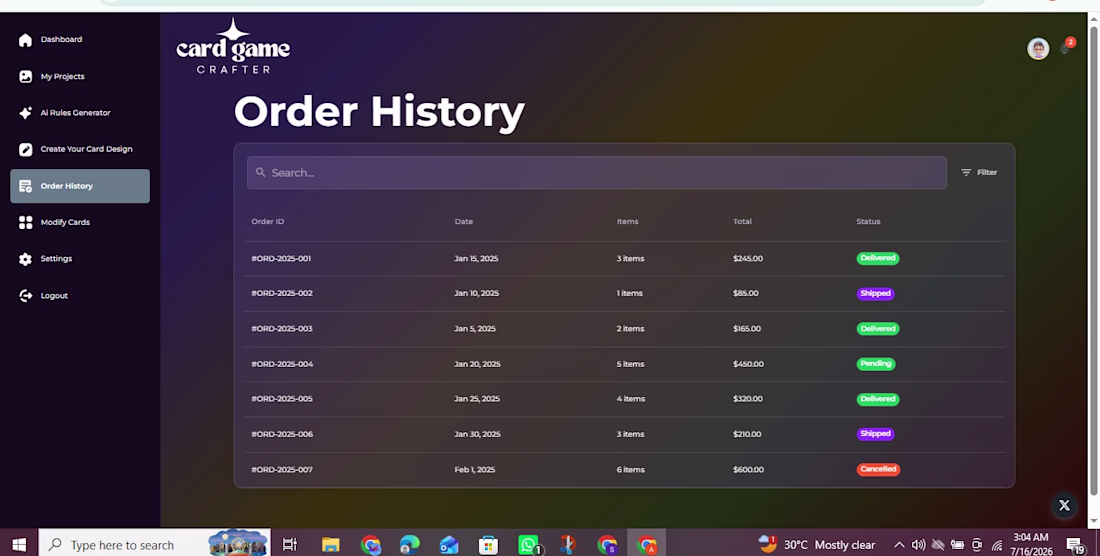Click the Order ID column header

point(267,222)
